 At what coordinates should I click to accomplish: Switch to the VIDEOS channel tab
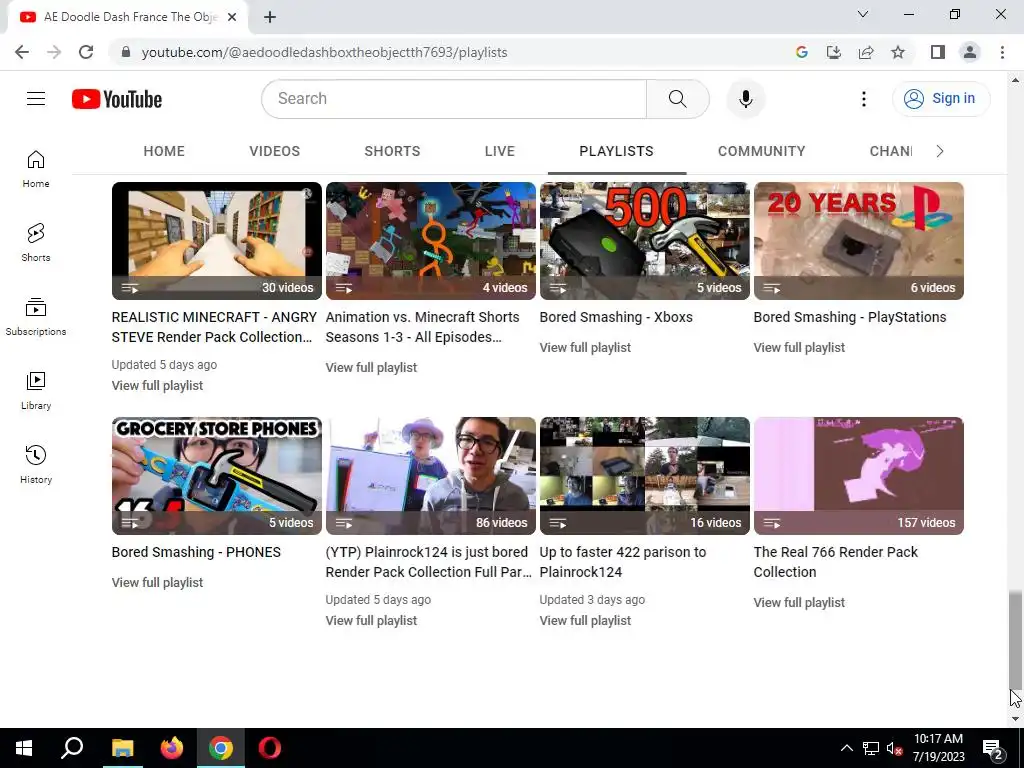tap(274, 152)
